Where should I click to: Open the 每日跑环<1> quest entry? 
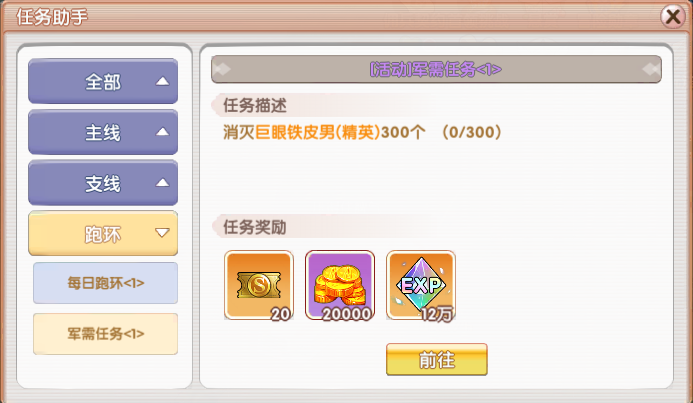click(x=106, y=283)
